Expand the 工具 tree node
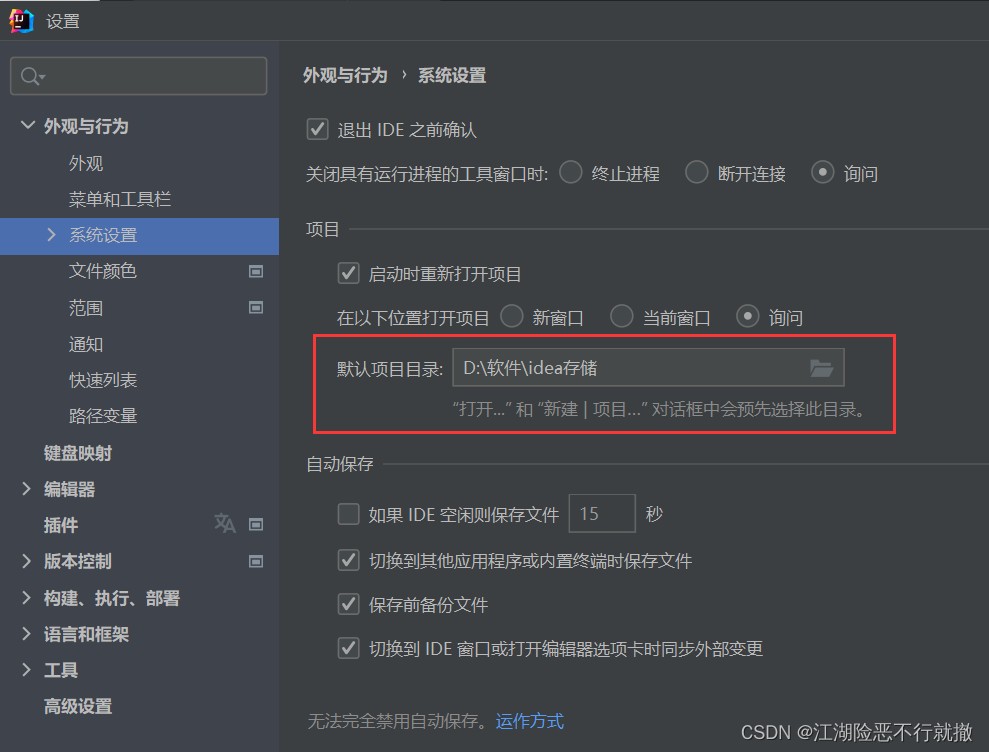 (x=26, y=669)
